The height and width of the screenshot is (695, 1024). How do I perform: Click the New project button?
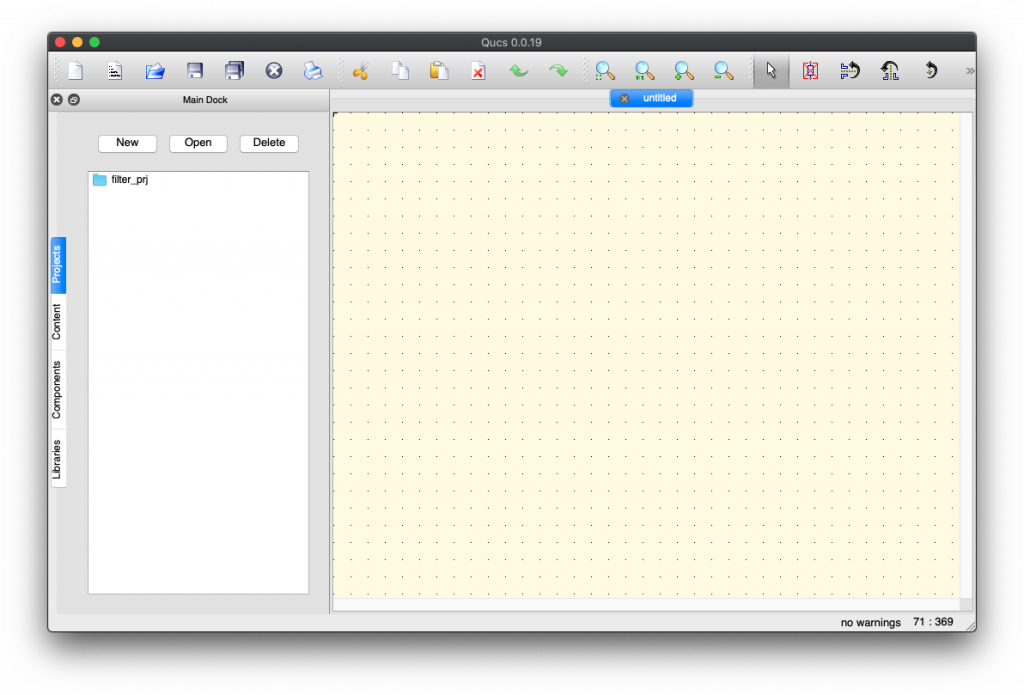coord(127,143)
